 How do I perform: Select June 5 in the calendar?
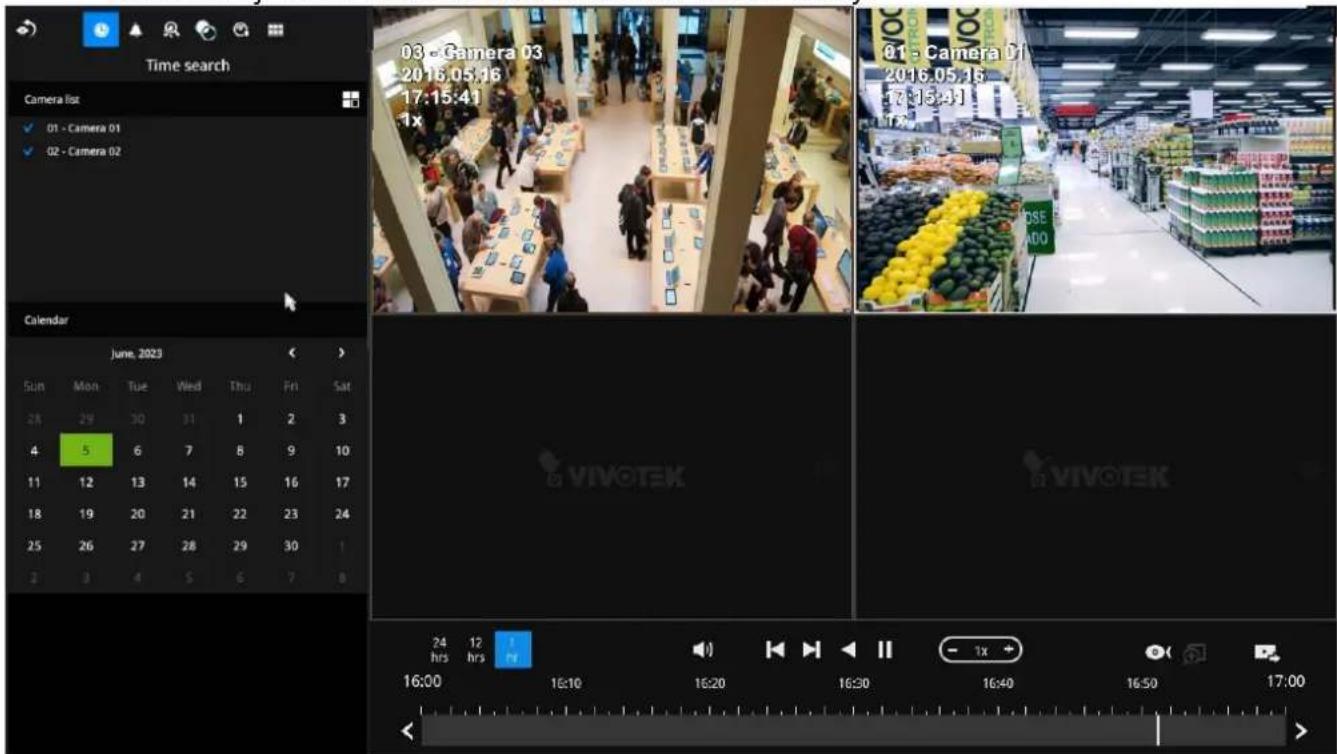coord(86,450)
